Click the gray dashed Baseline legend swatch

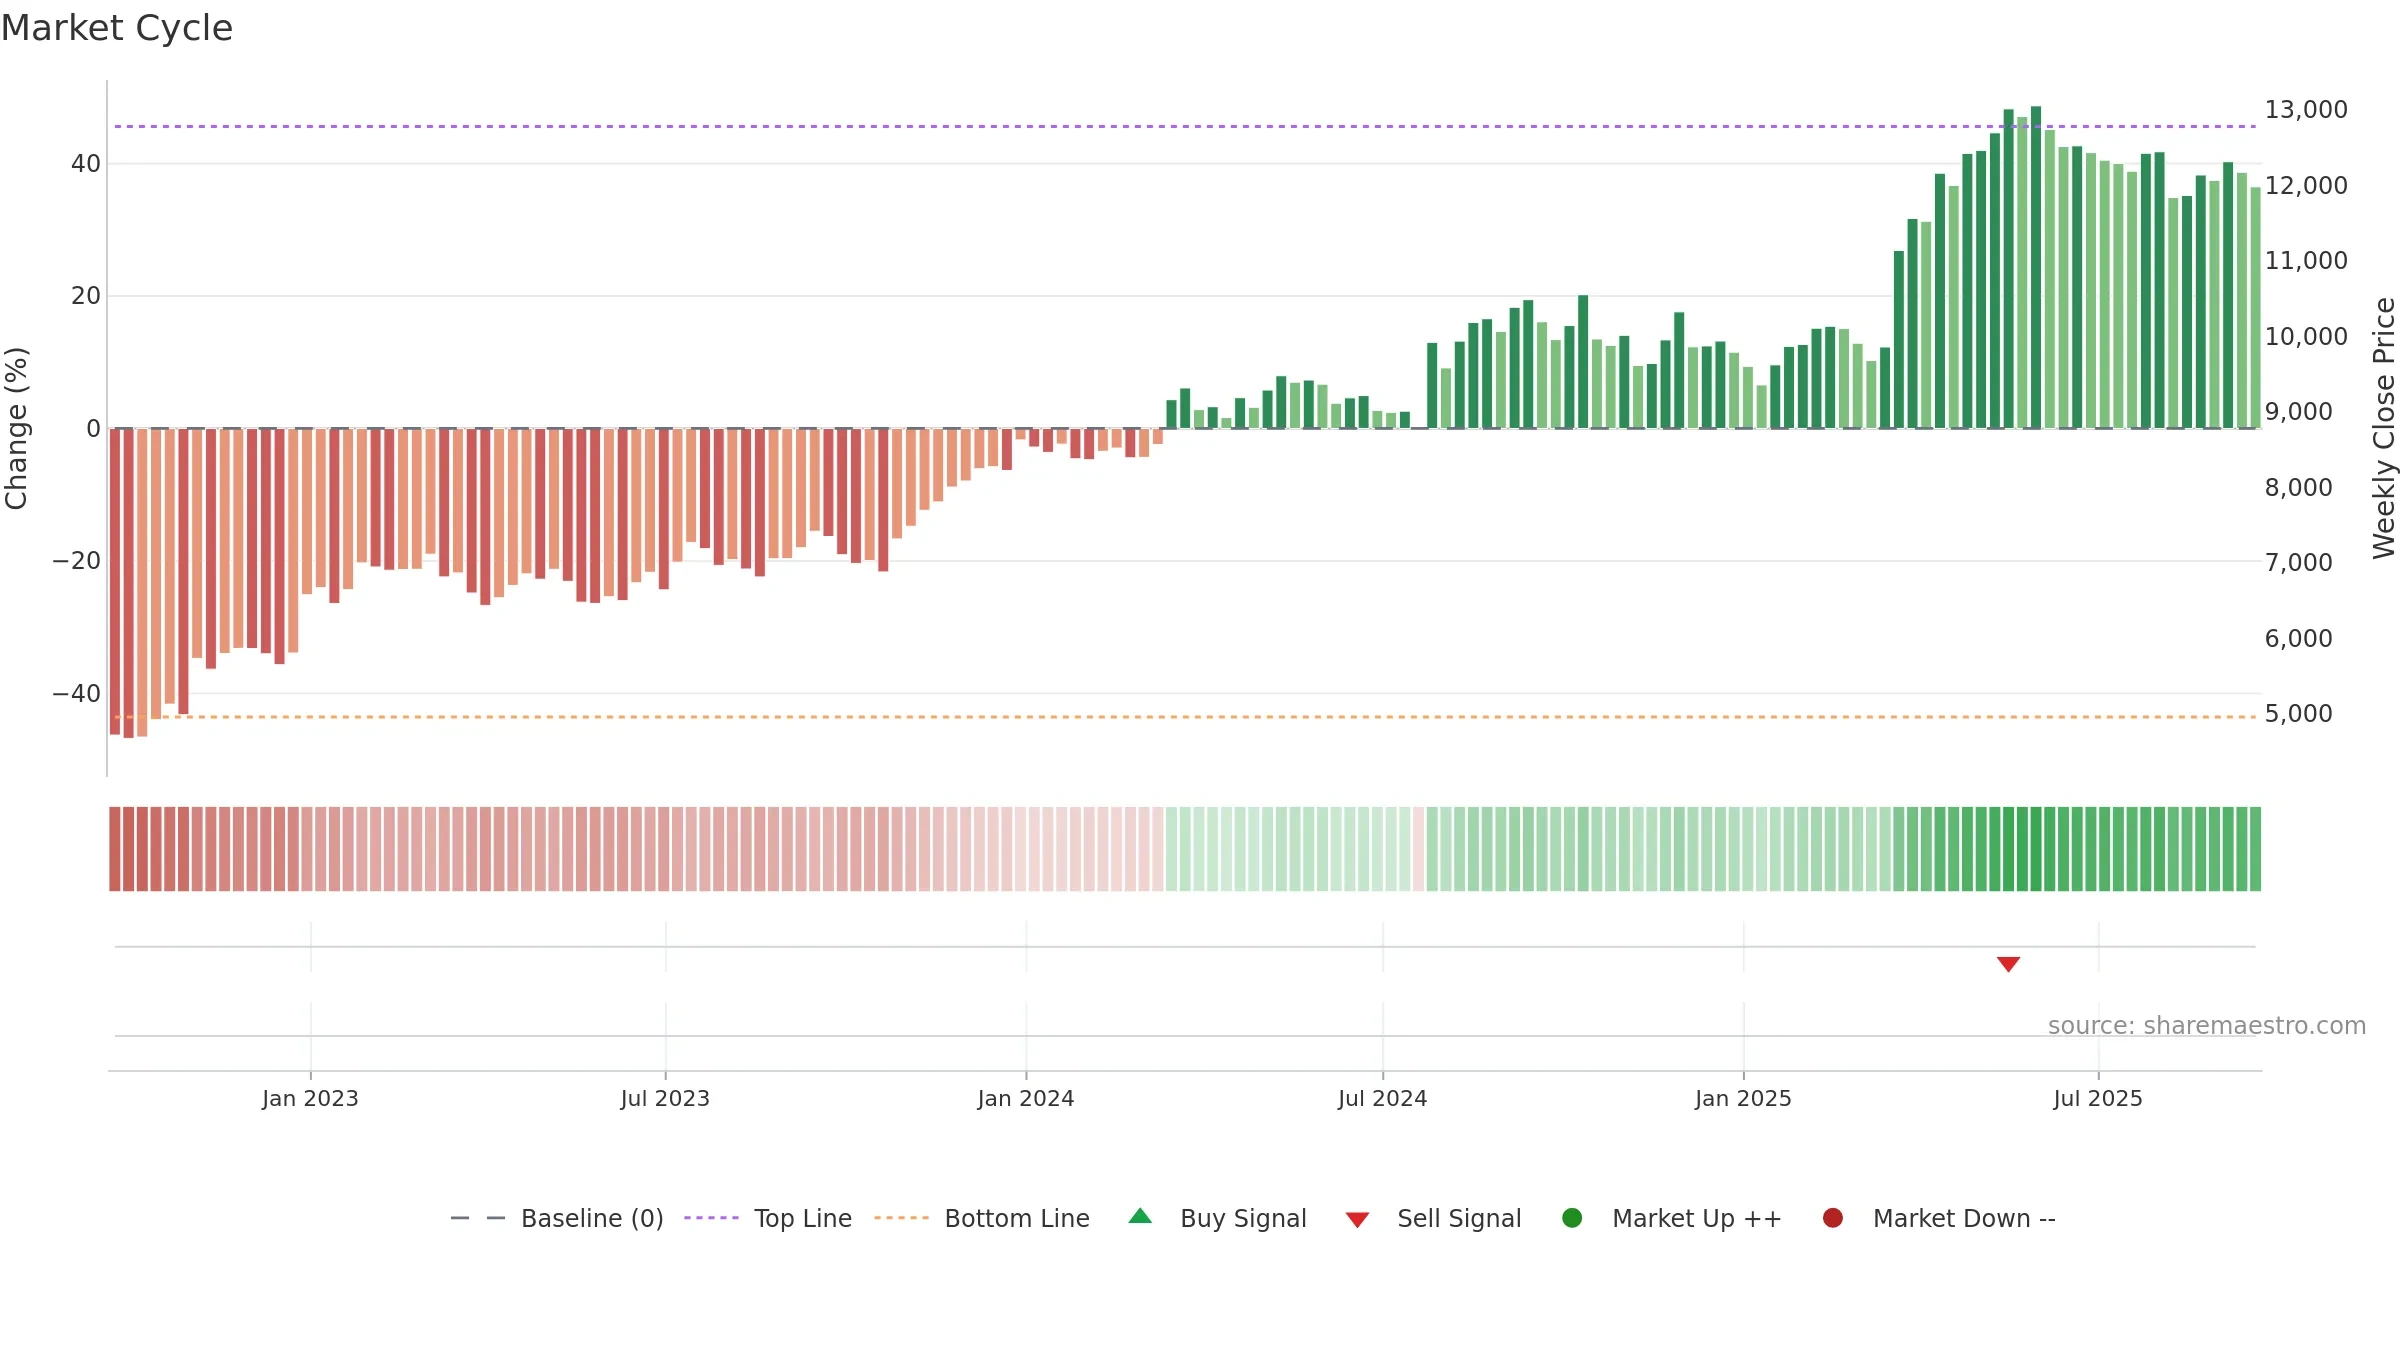point(478,1218)
